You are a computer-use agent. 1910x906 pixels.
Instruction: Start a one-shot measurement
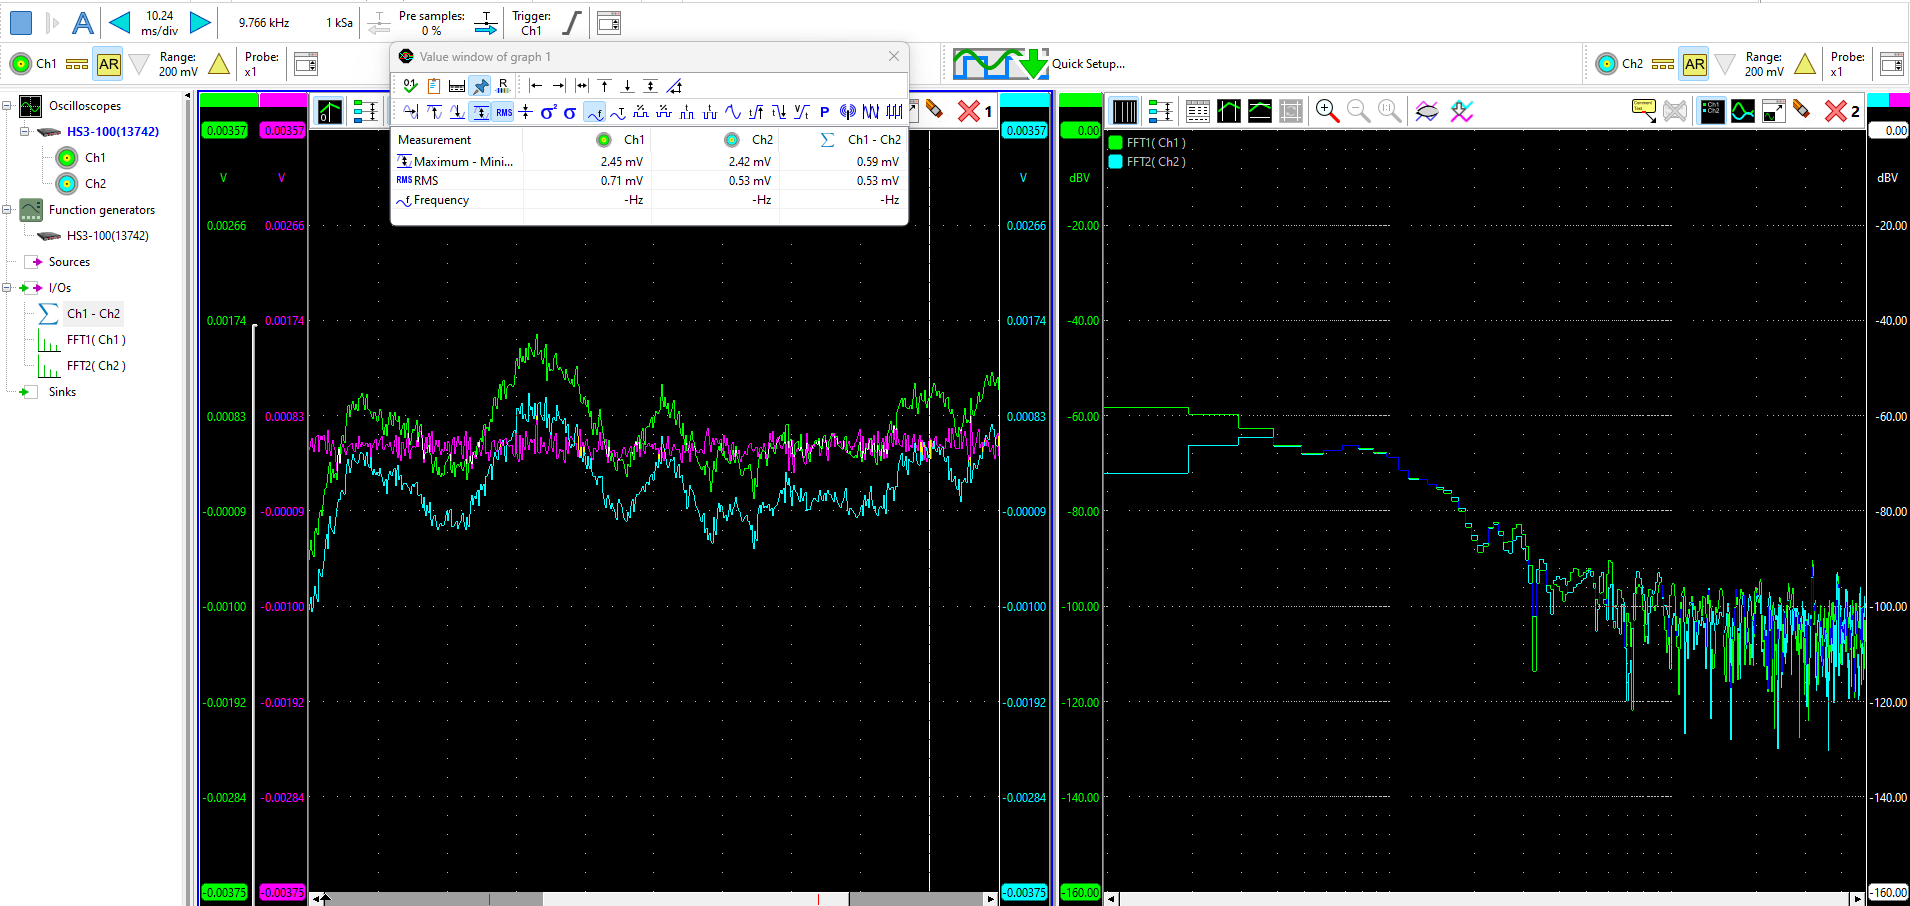(x=53, y=22)
